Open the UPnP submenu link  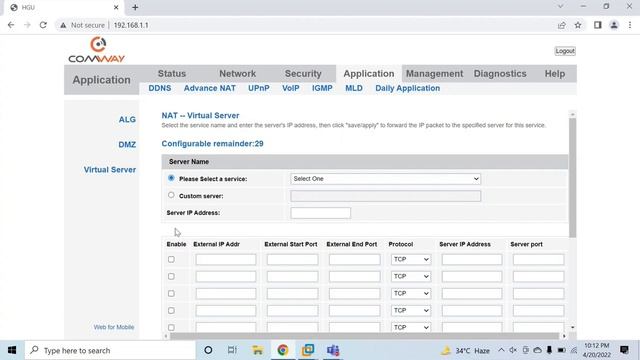click(259, 88)
